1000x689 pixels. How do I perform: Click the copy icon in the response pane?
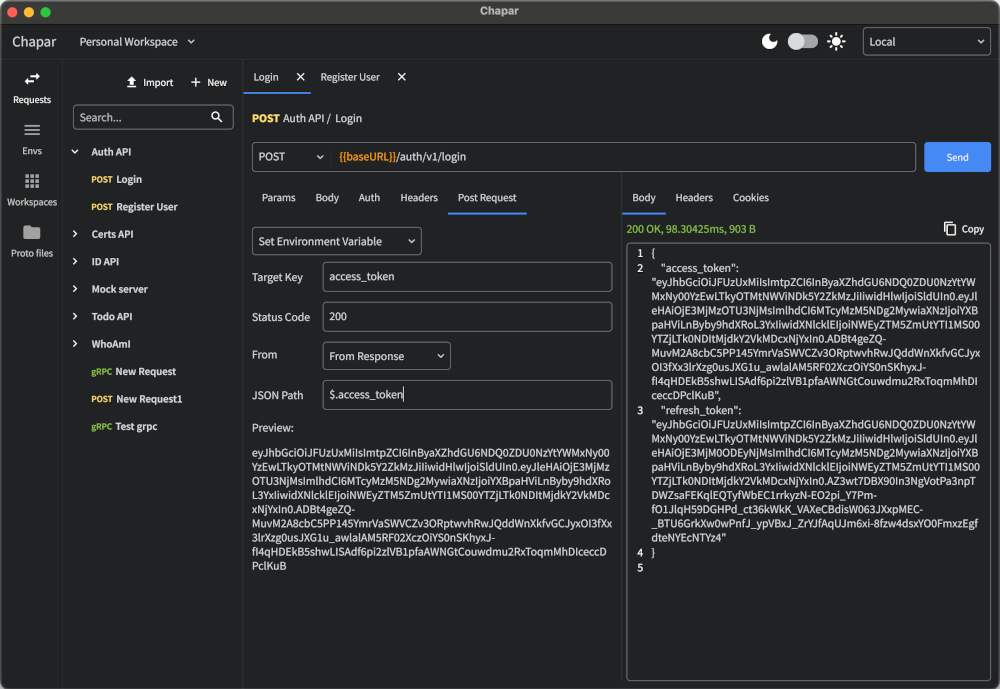click(950, 228)
